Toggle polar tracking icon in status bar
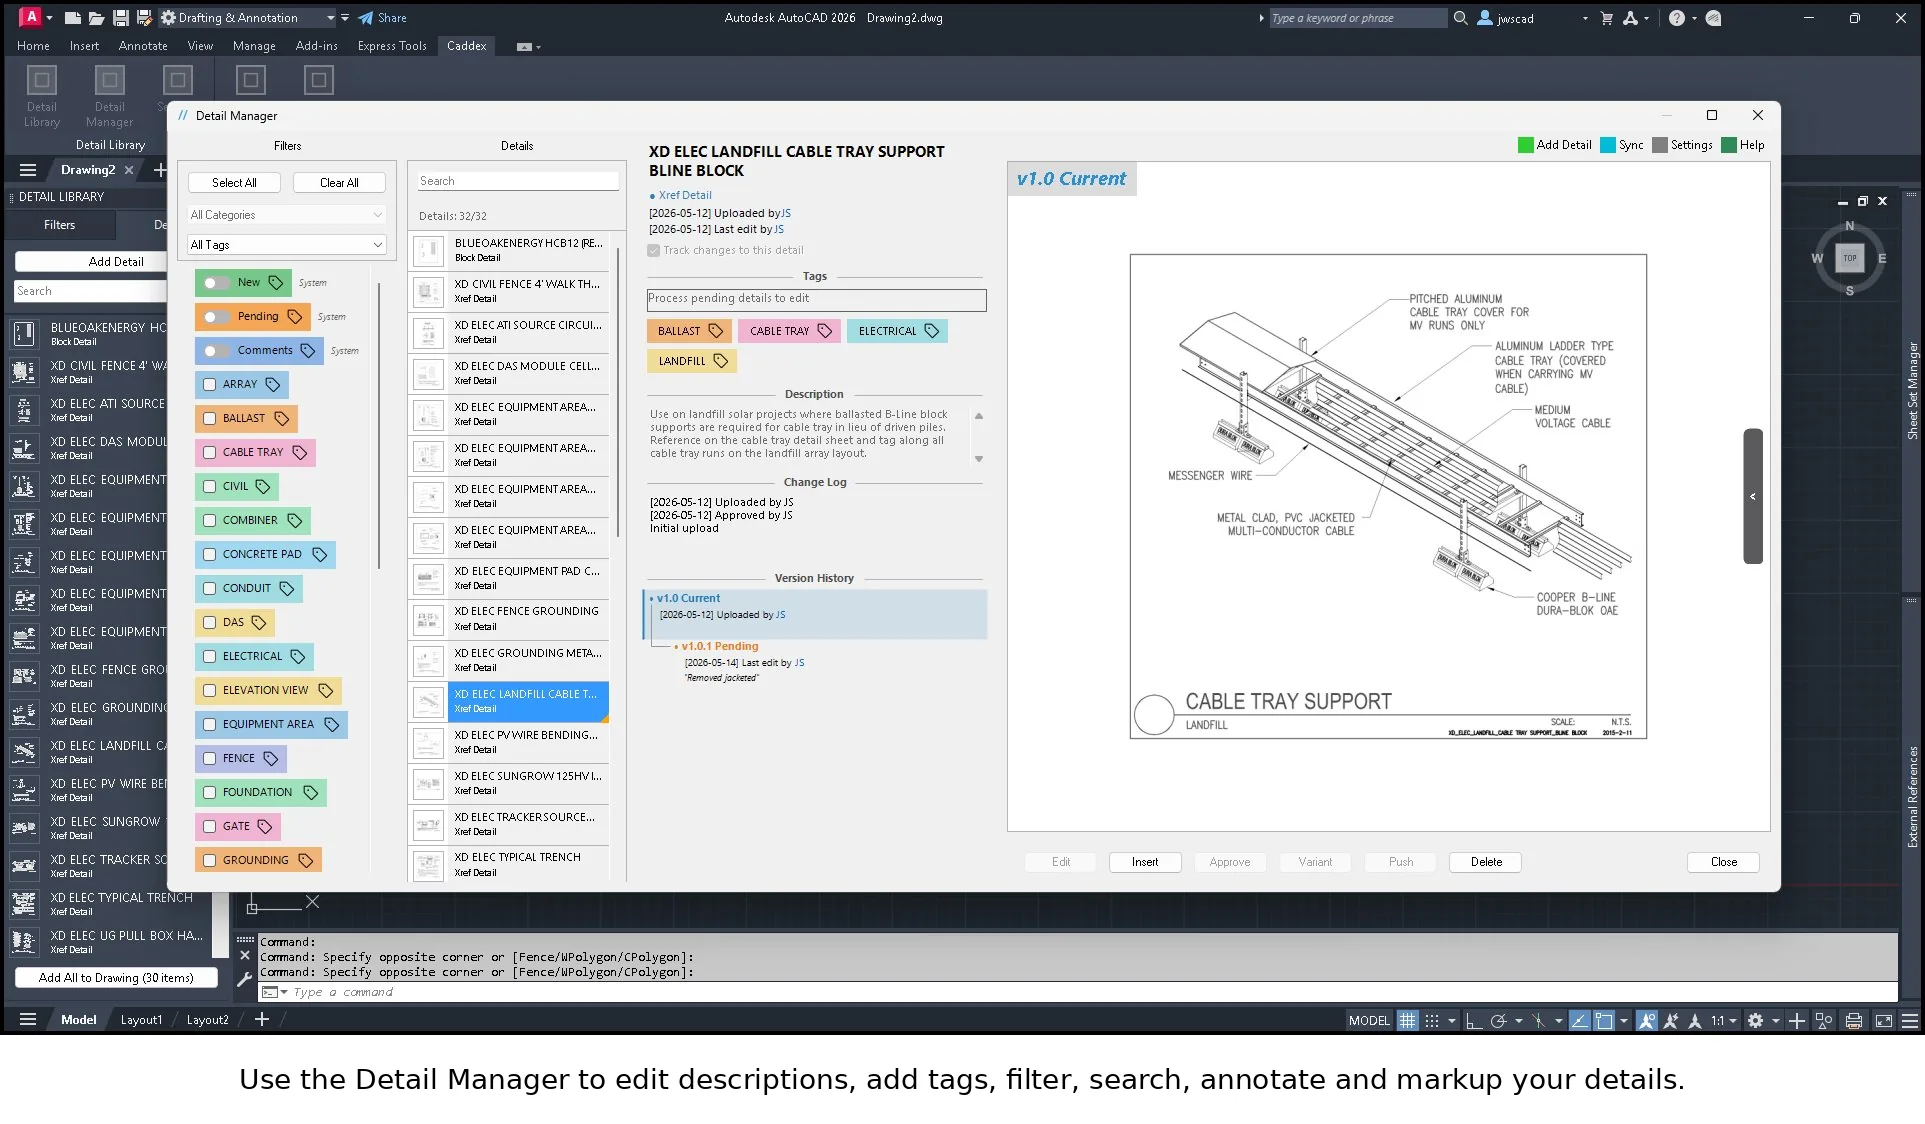 pyautogui.click(x=1498, y=1020)
